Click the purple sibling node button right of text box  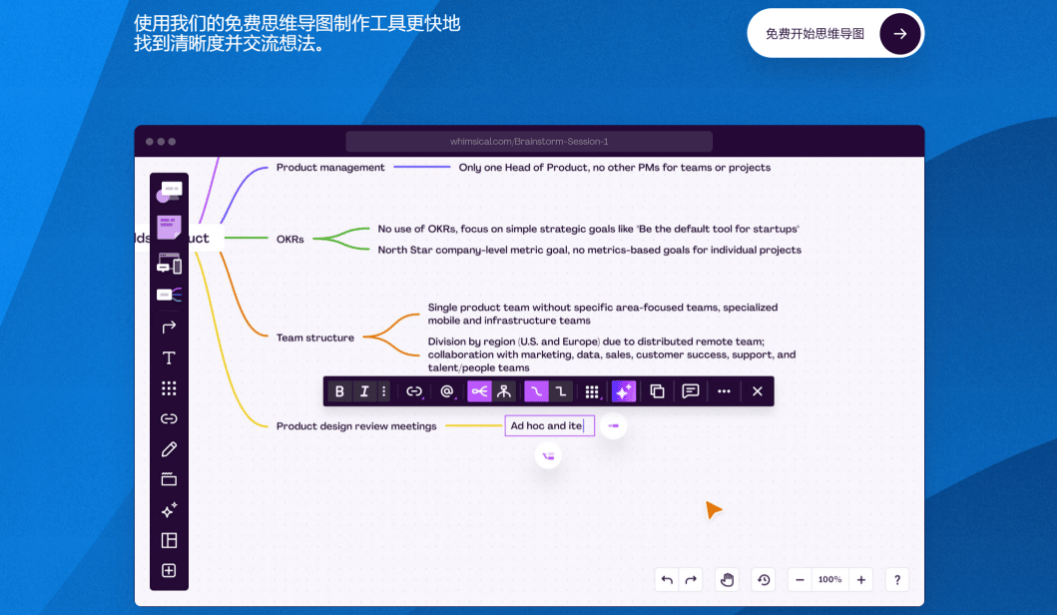coord(613,426)
